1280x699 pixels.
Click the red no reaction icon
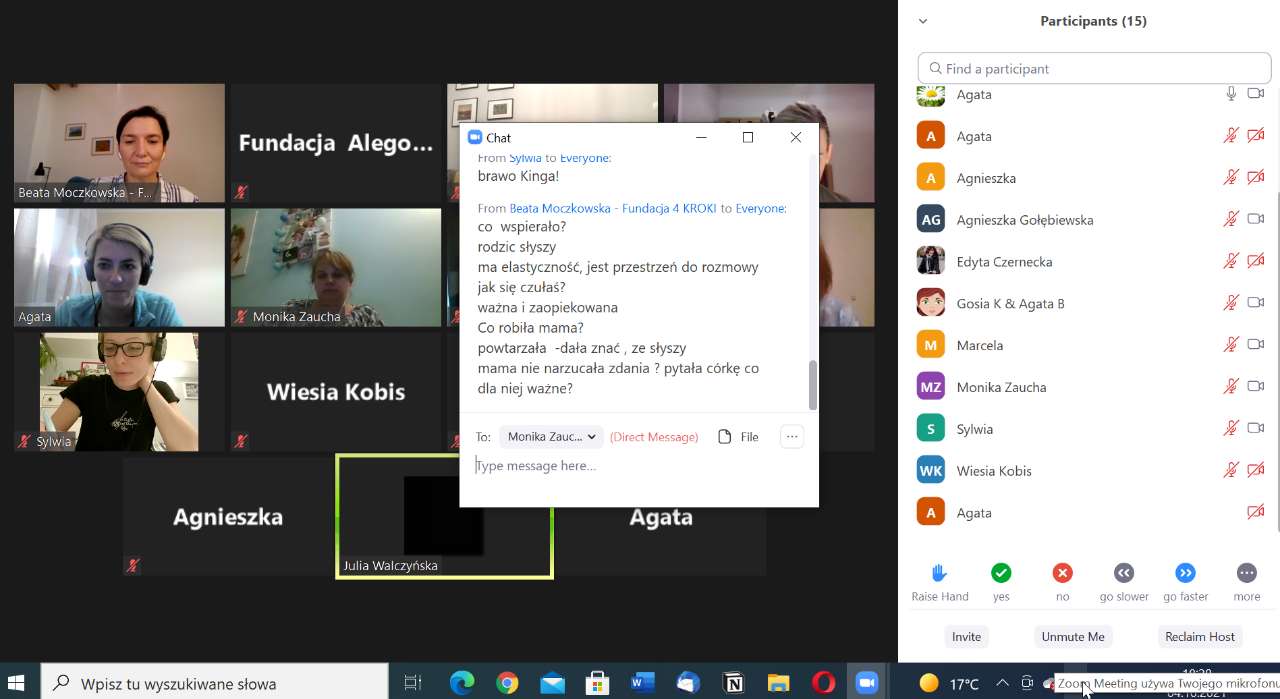[x=1062, y=573]
